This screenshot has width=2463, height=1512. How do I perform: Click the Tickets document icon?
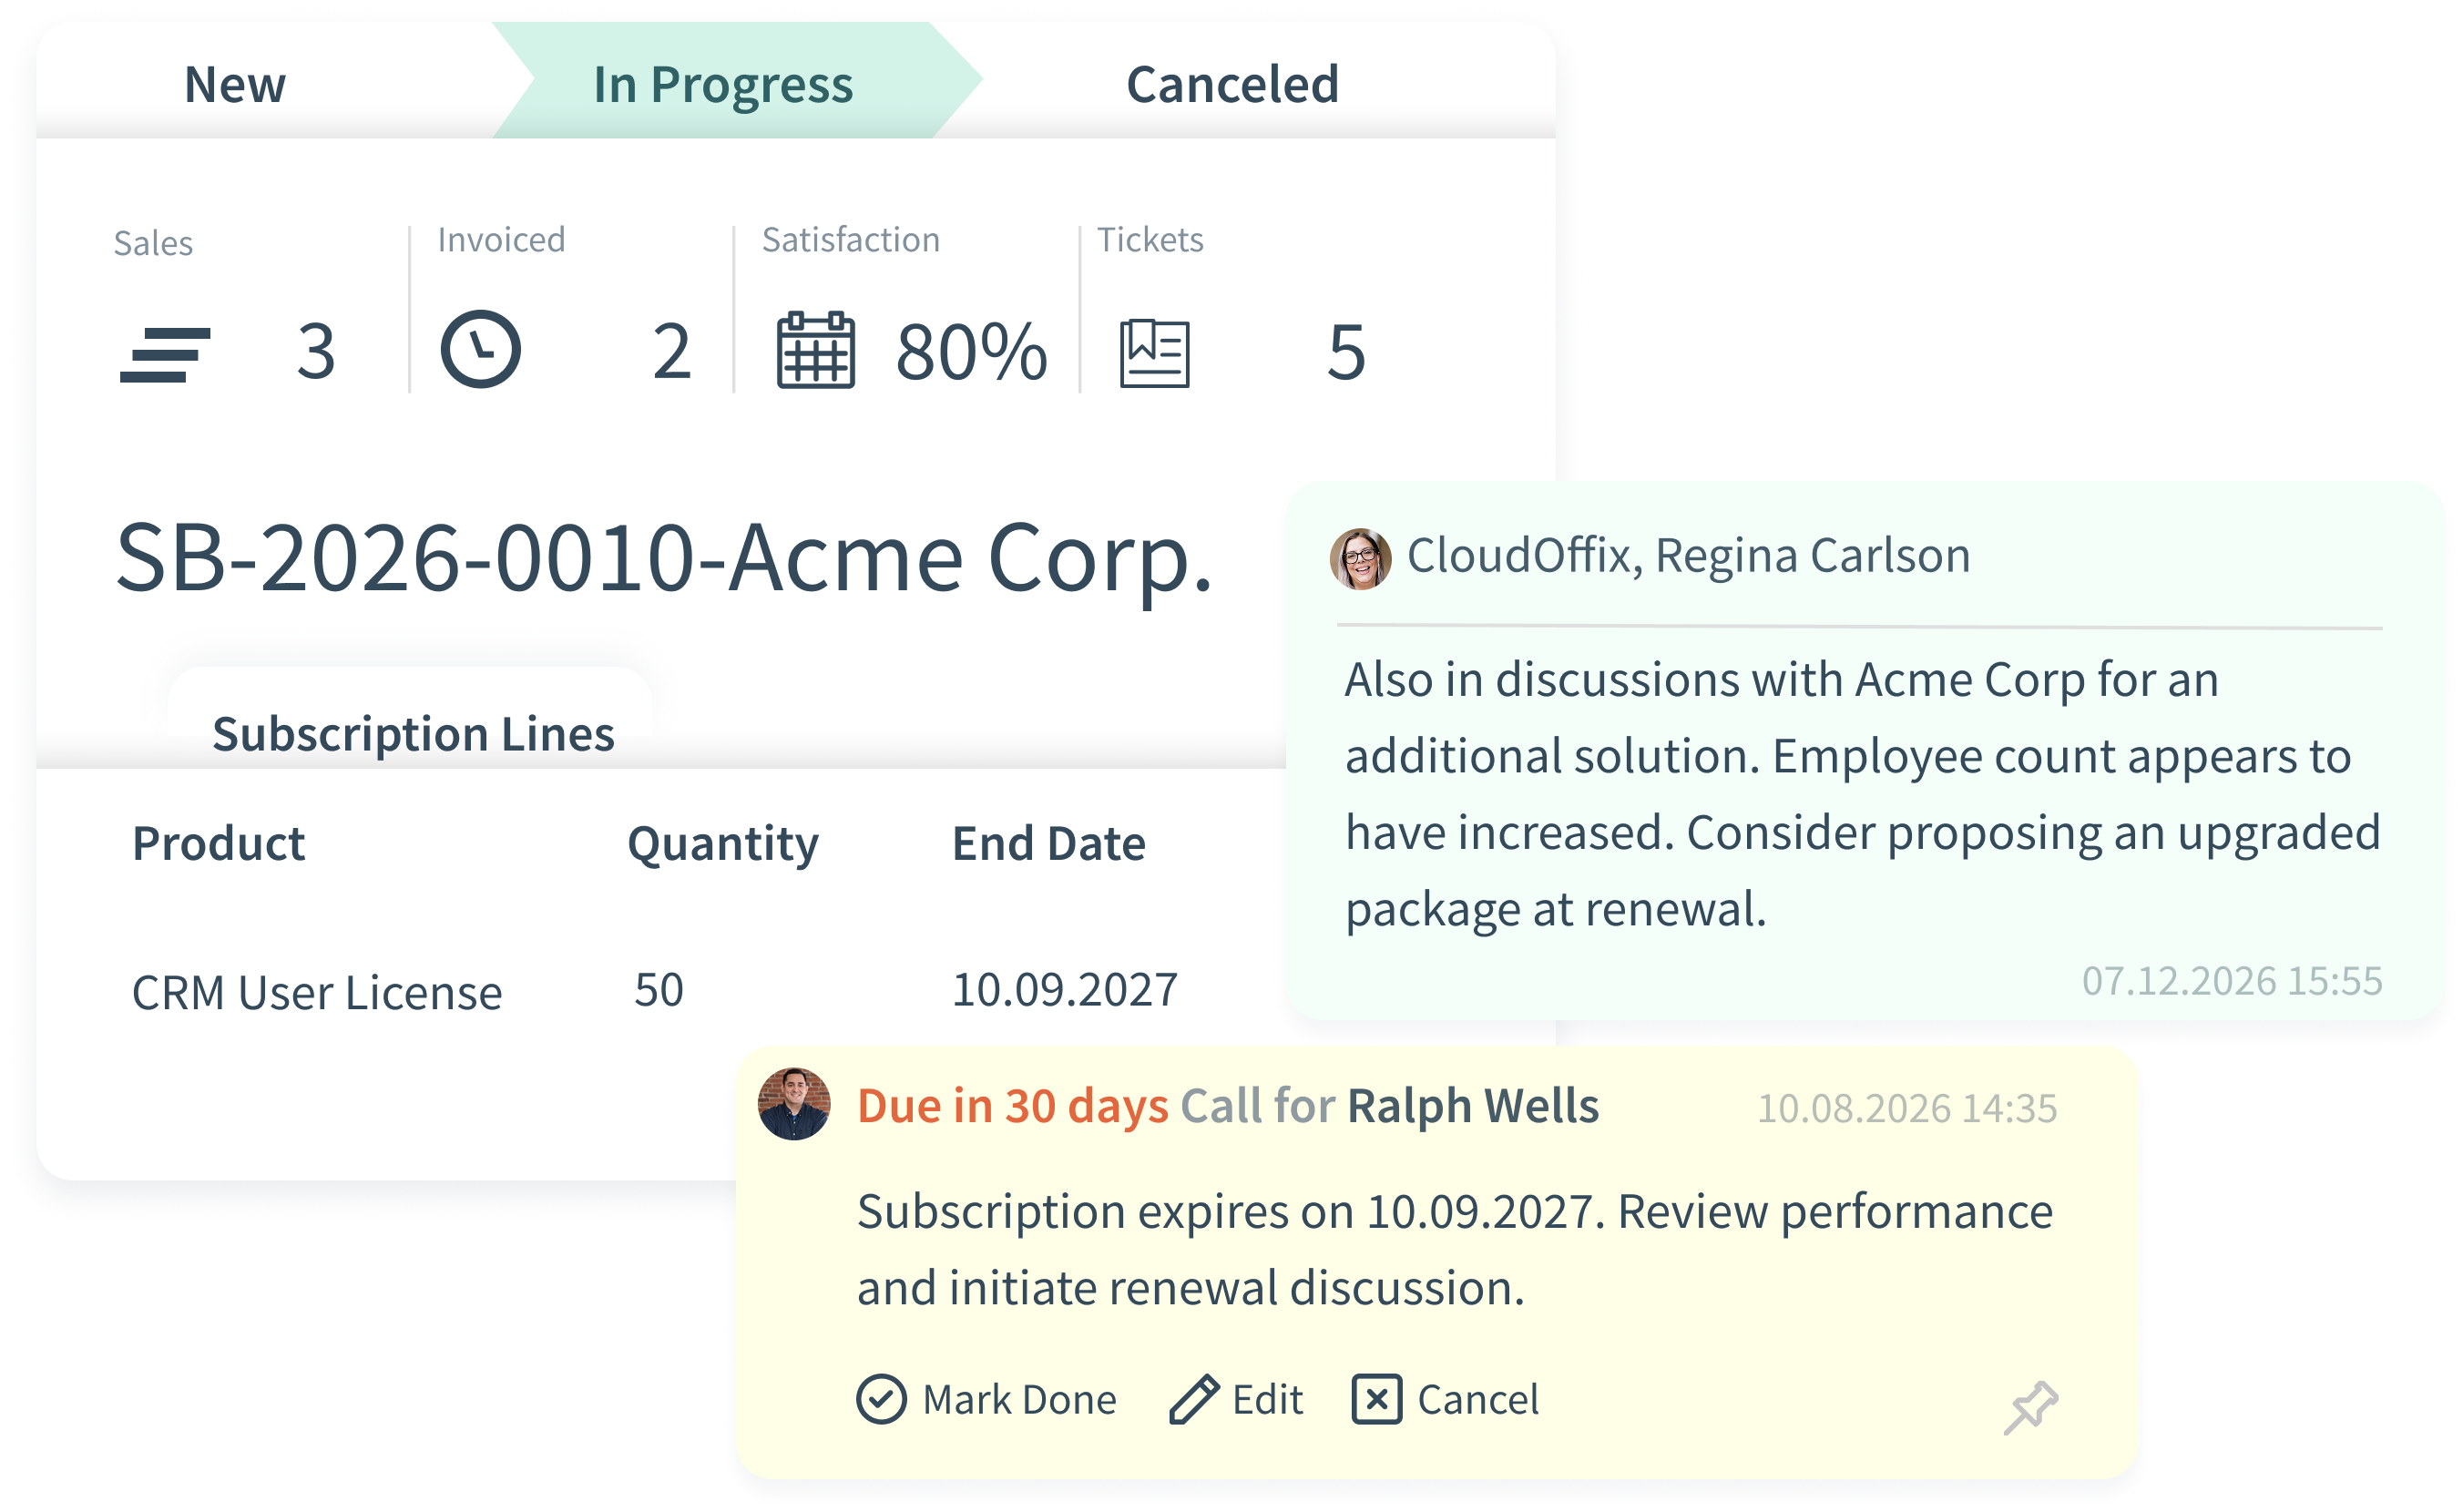click(1154, 353)
